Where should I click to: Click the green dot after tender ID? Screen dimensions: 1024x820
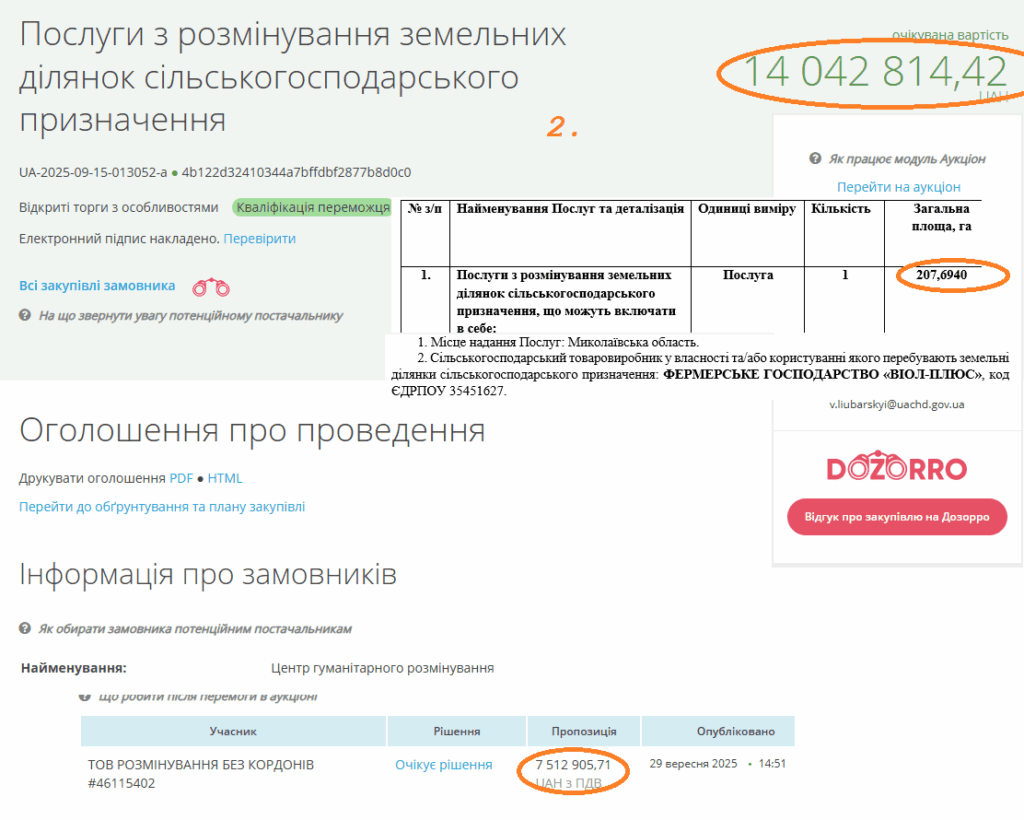point(174,172)
